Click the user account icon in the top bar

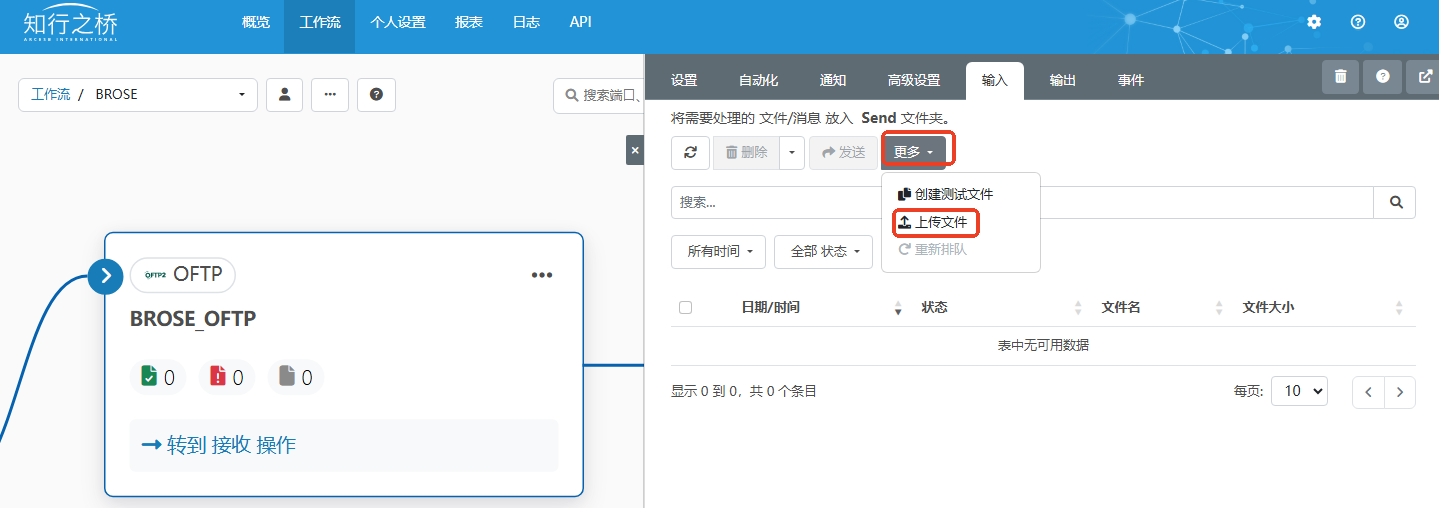[1401, 22]
